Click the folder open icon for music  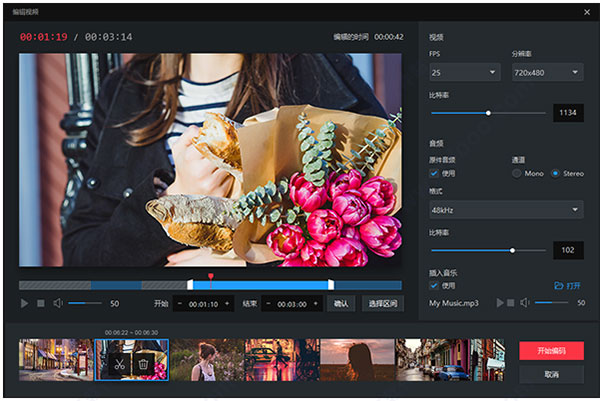[x=559, y=285]
